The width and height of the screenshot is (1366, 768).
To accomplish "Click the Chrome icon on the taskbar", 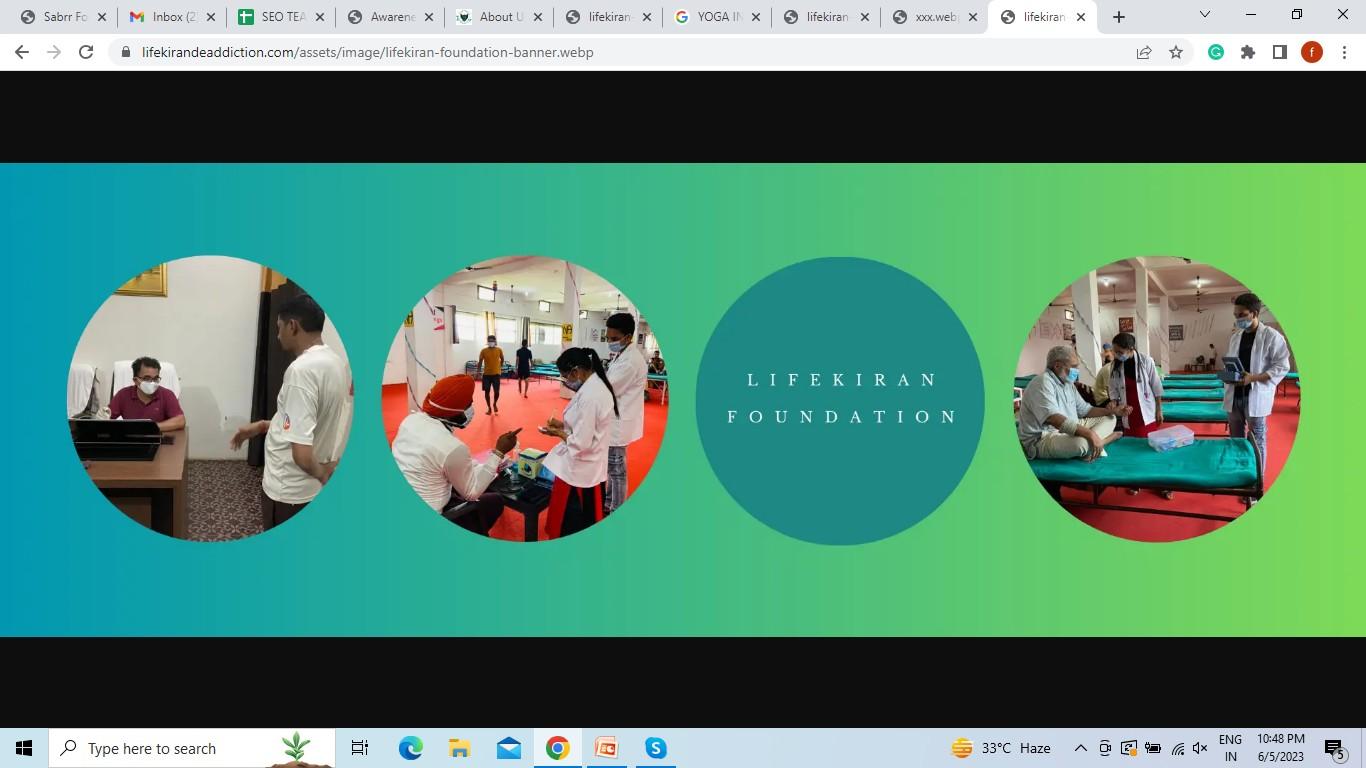I will pyautogui.click(x=558, y=748).
